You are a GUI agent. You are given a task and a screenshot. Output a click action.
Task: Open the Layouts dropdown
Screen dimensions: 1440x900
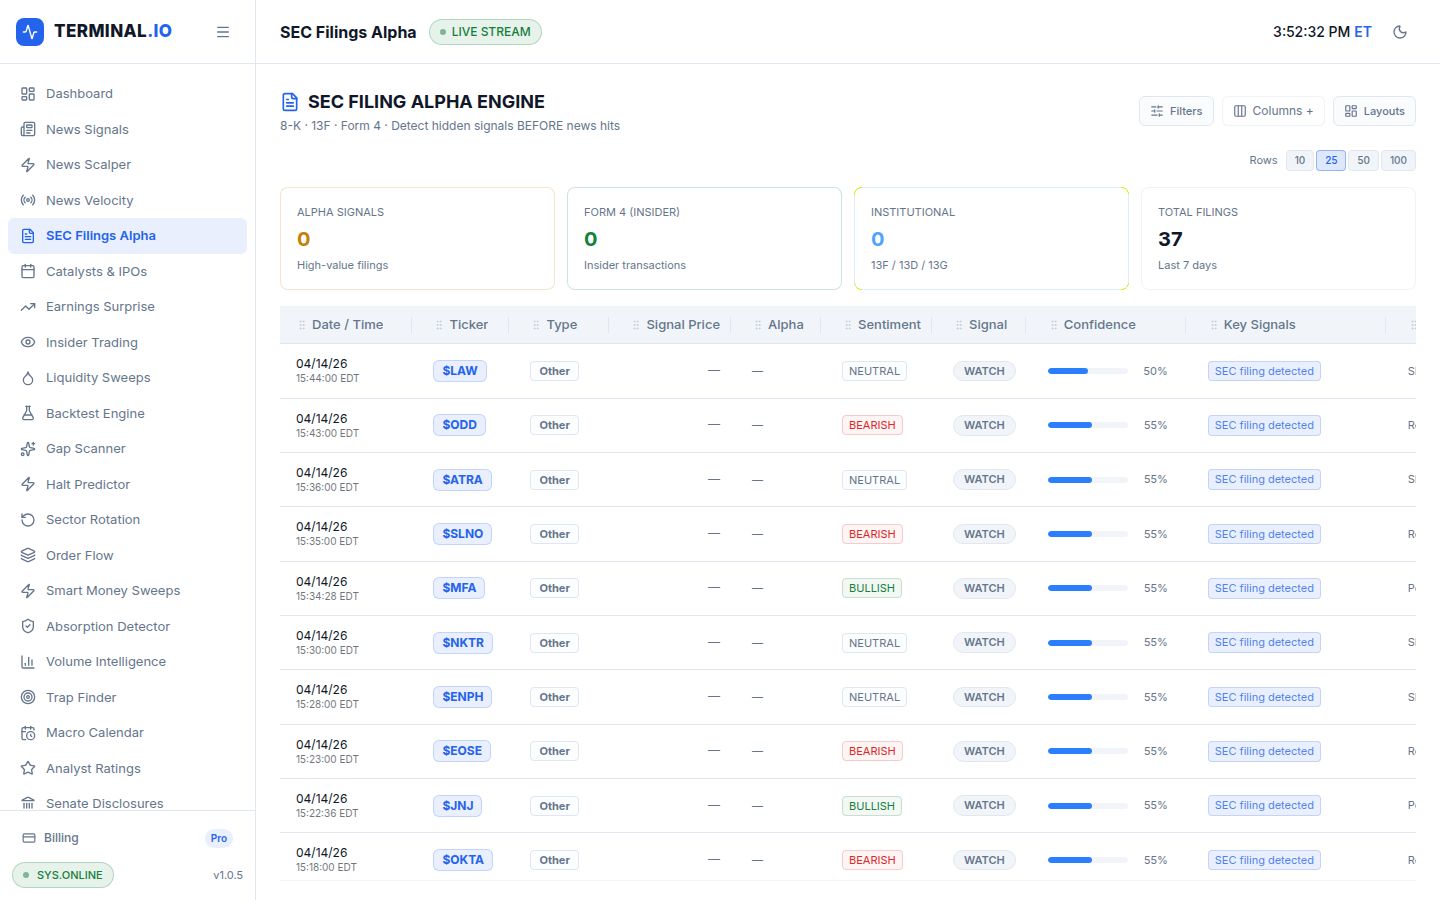click(1374, 111)
